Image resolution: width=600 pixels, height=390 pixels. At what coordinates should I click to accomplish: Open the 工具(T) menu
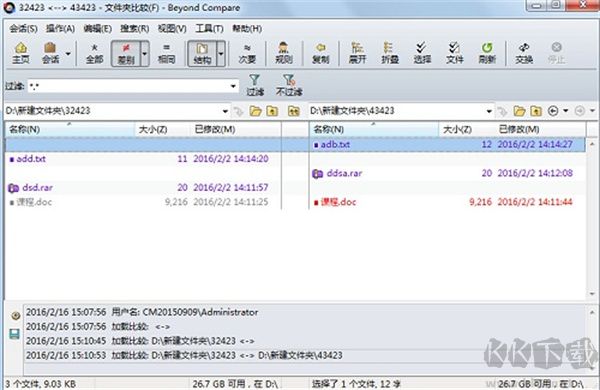pyautogui.click(x=209, y=29)
